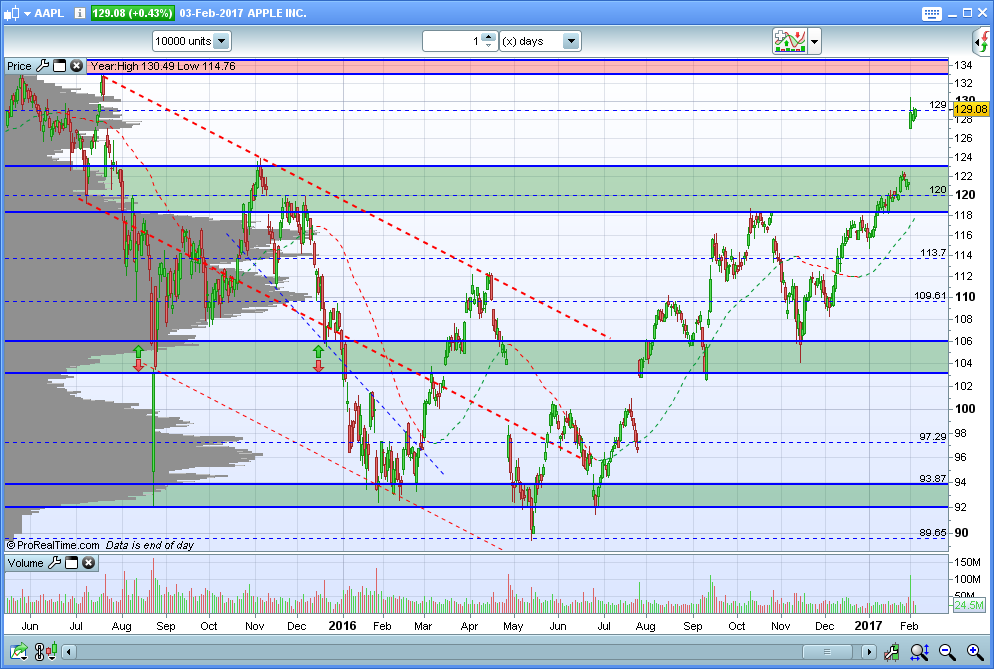Expand the collapsed trading side panel tab
The height and width of the screenshot is (669, 994).
981,42
